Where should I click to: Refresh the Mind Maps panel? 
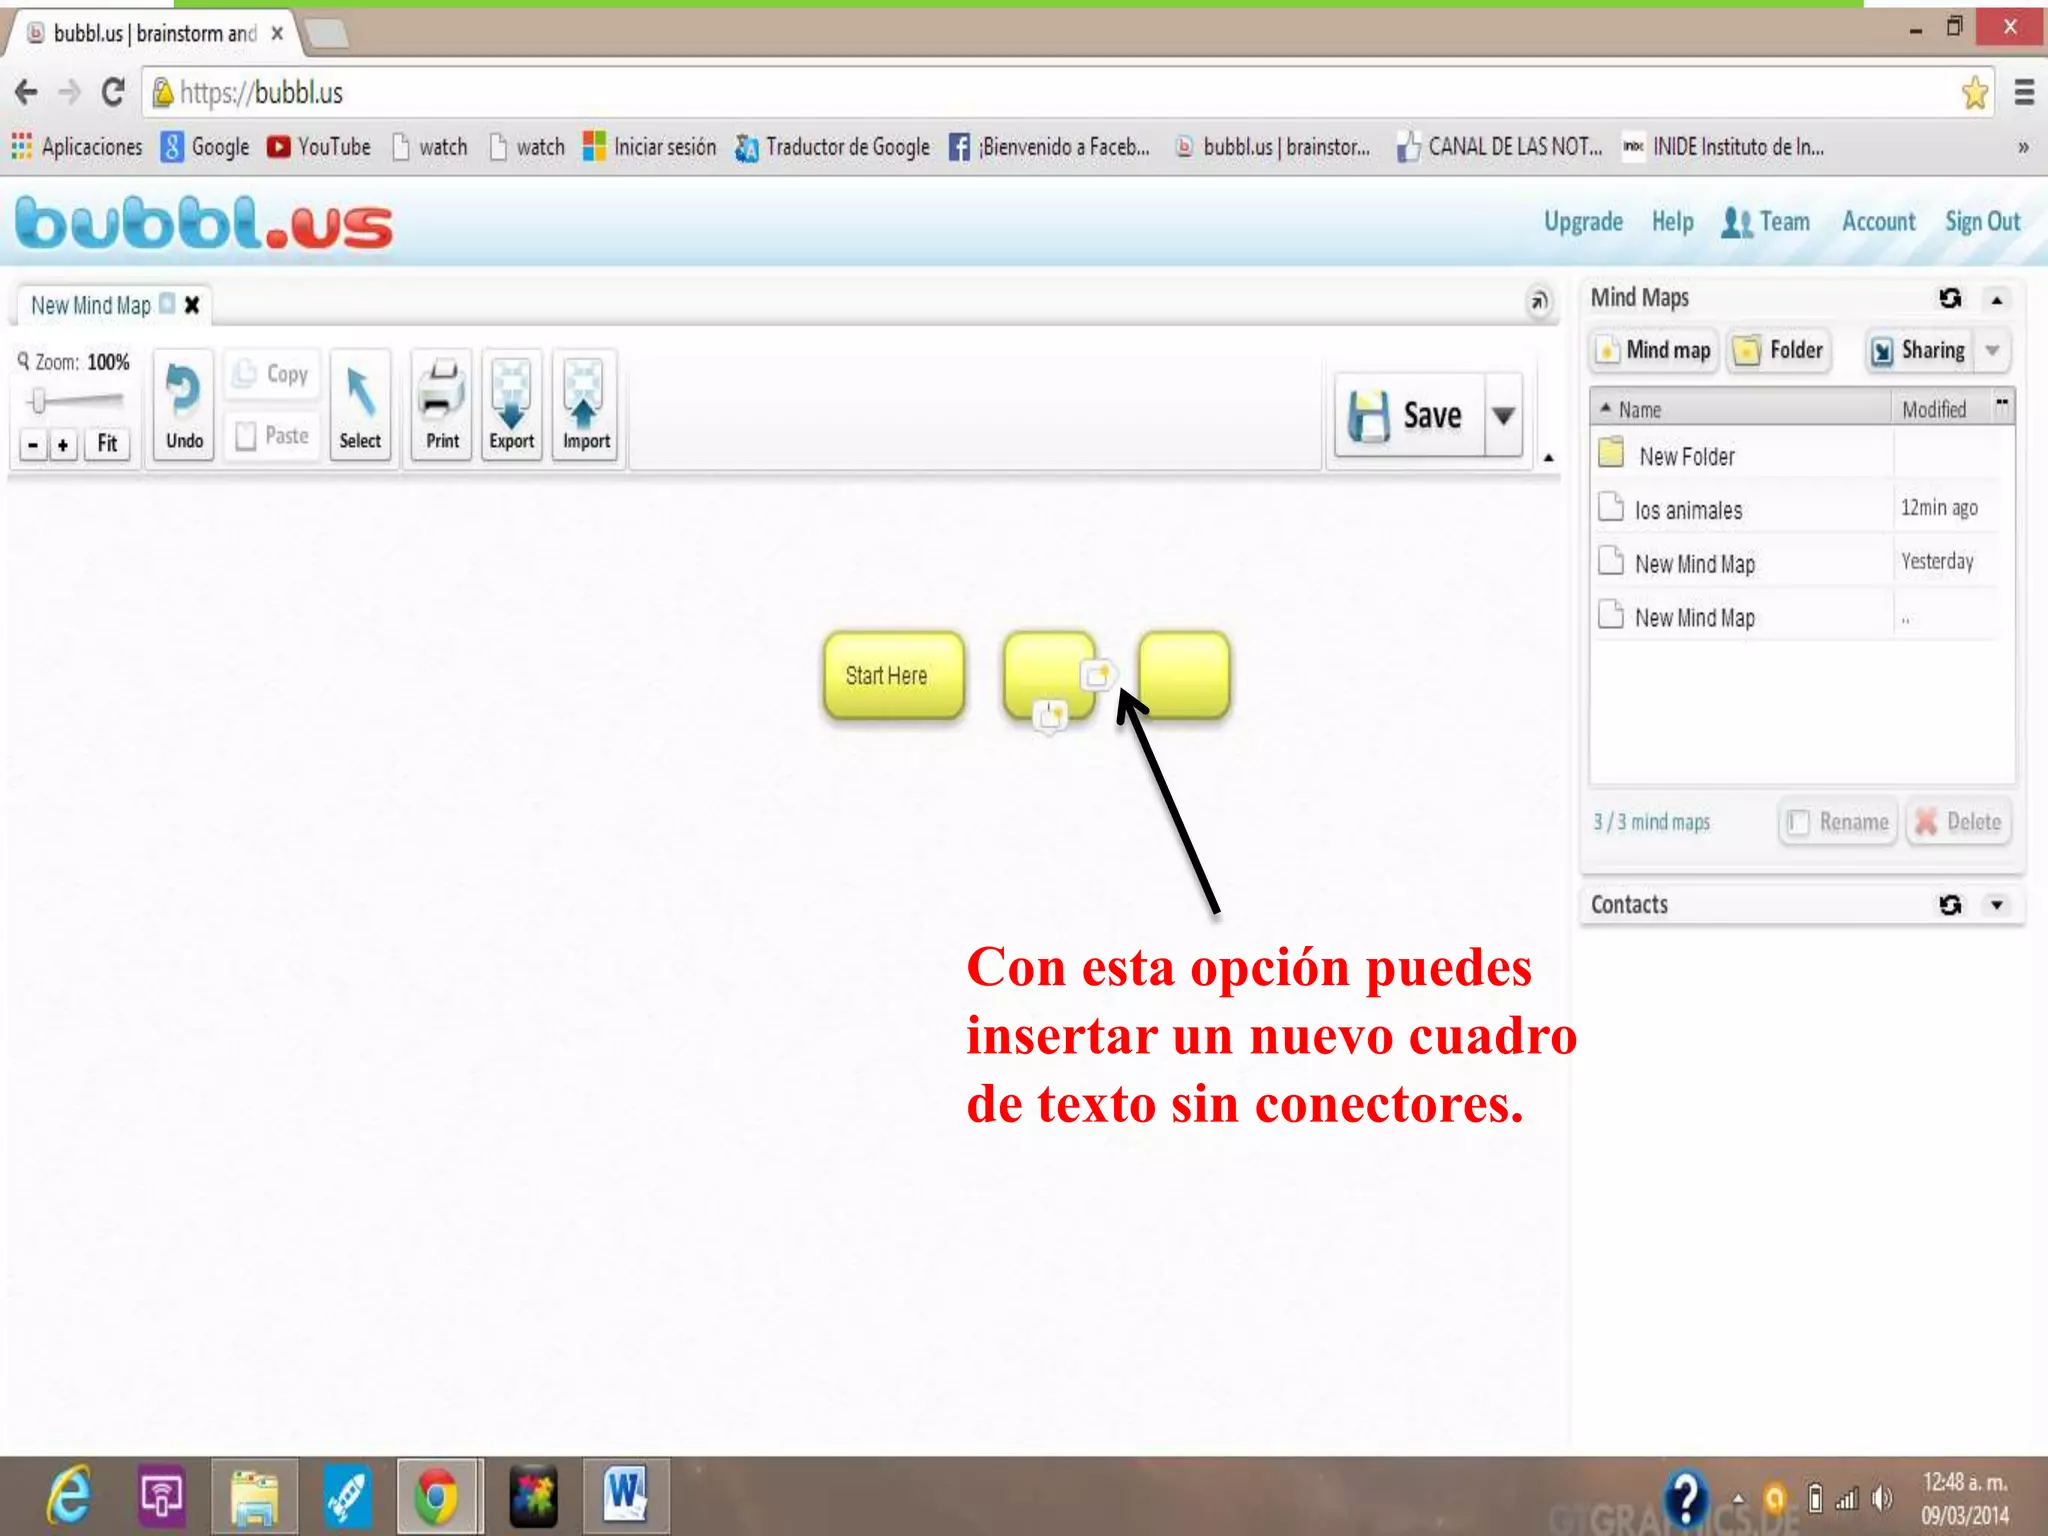pyautogui.click(x=1950, y=298)
